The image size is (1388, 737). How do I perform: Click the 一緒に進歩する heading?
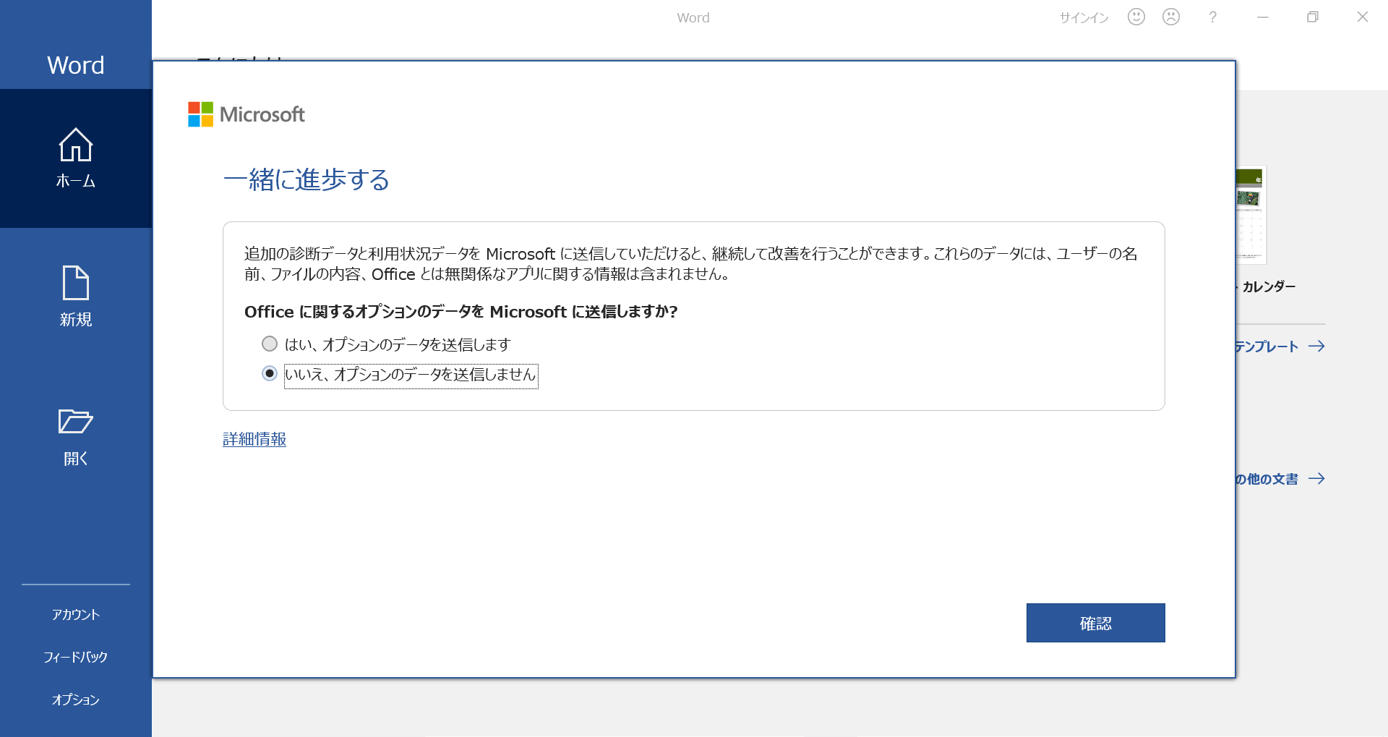point(306,180)
